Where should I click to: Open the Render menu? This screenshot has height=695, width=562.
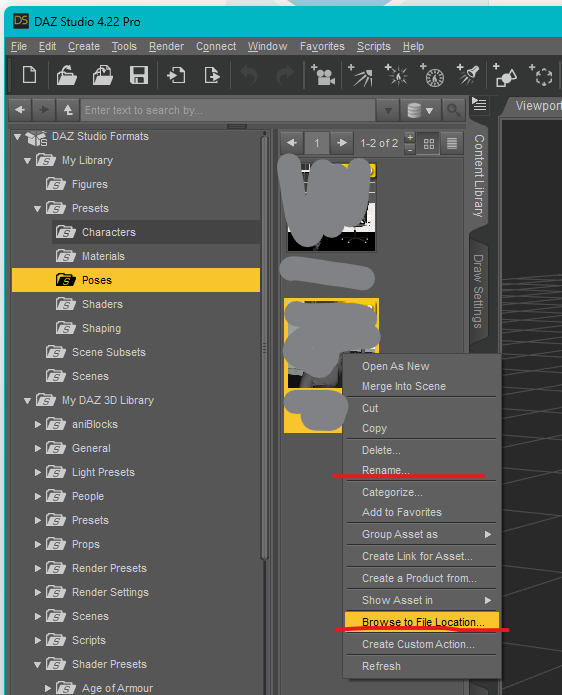click(166, 46)
